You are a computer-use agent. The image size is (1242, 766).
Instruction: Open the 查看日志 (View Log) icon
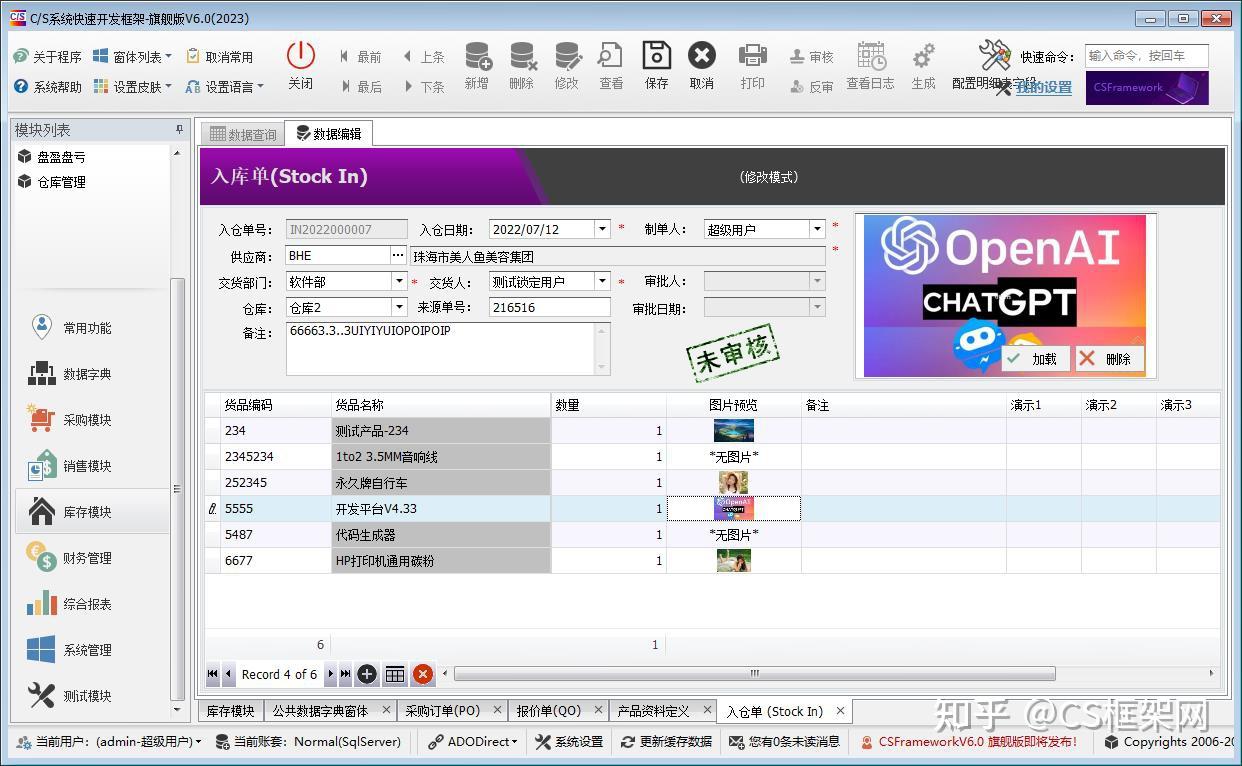(x=870, y=65)
